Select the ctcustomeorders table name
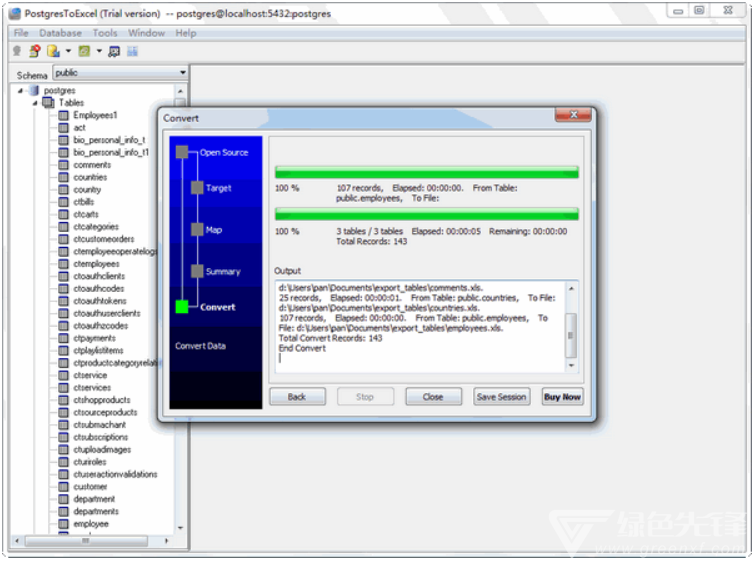Viewport: 756px width, 563px height. coord(104,239)
